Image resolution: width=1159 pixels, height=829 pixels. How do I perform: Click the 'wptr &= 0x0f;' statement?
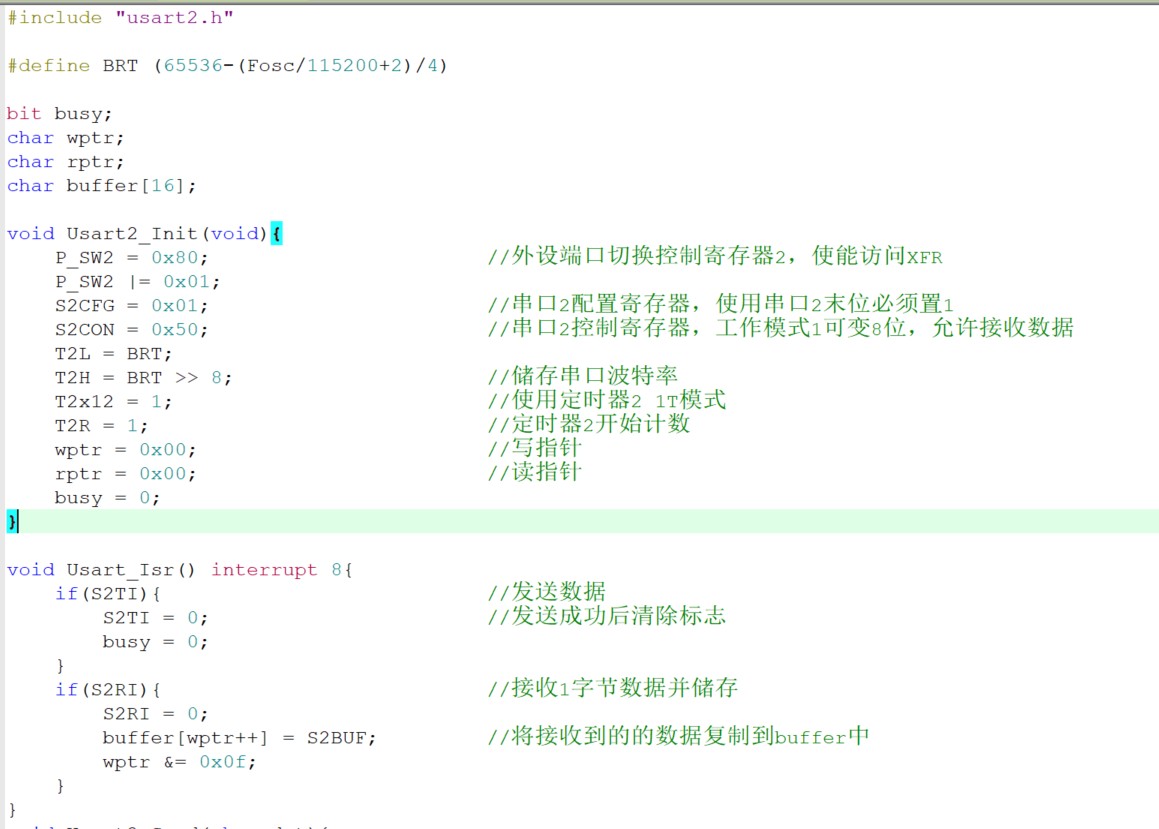click(180, 762)
